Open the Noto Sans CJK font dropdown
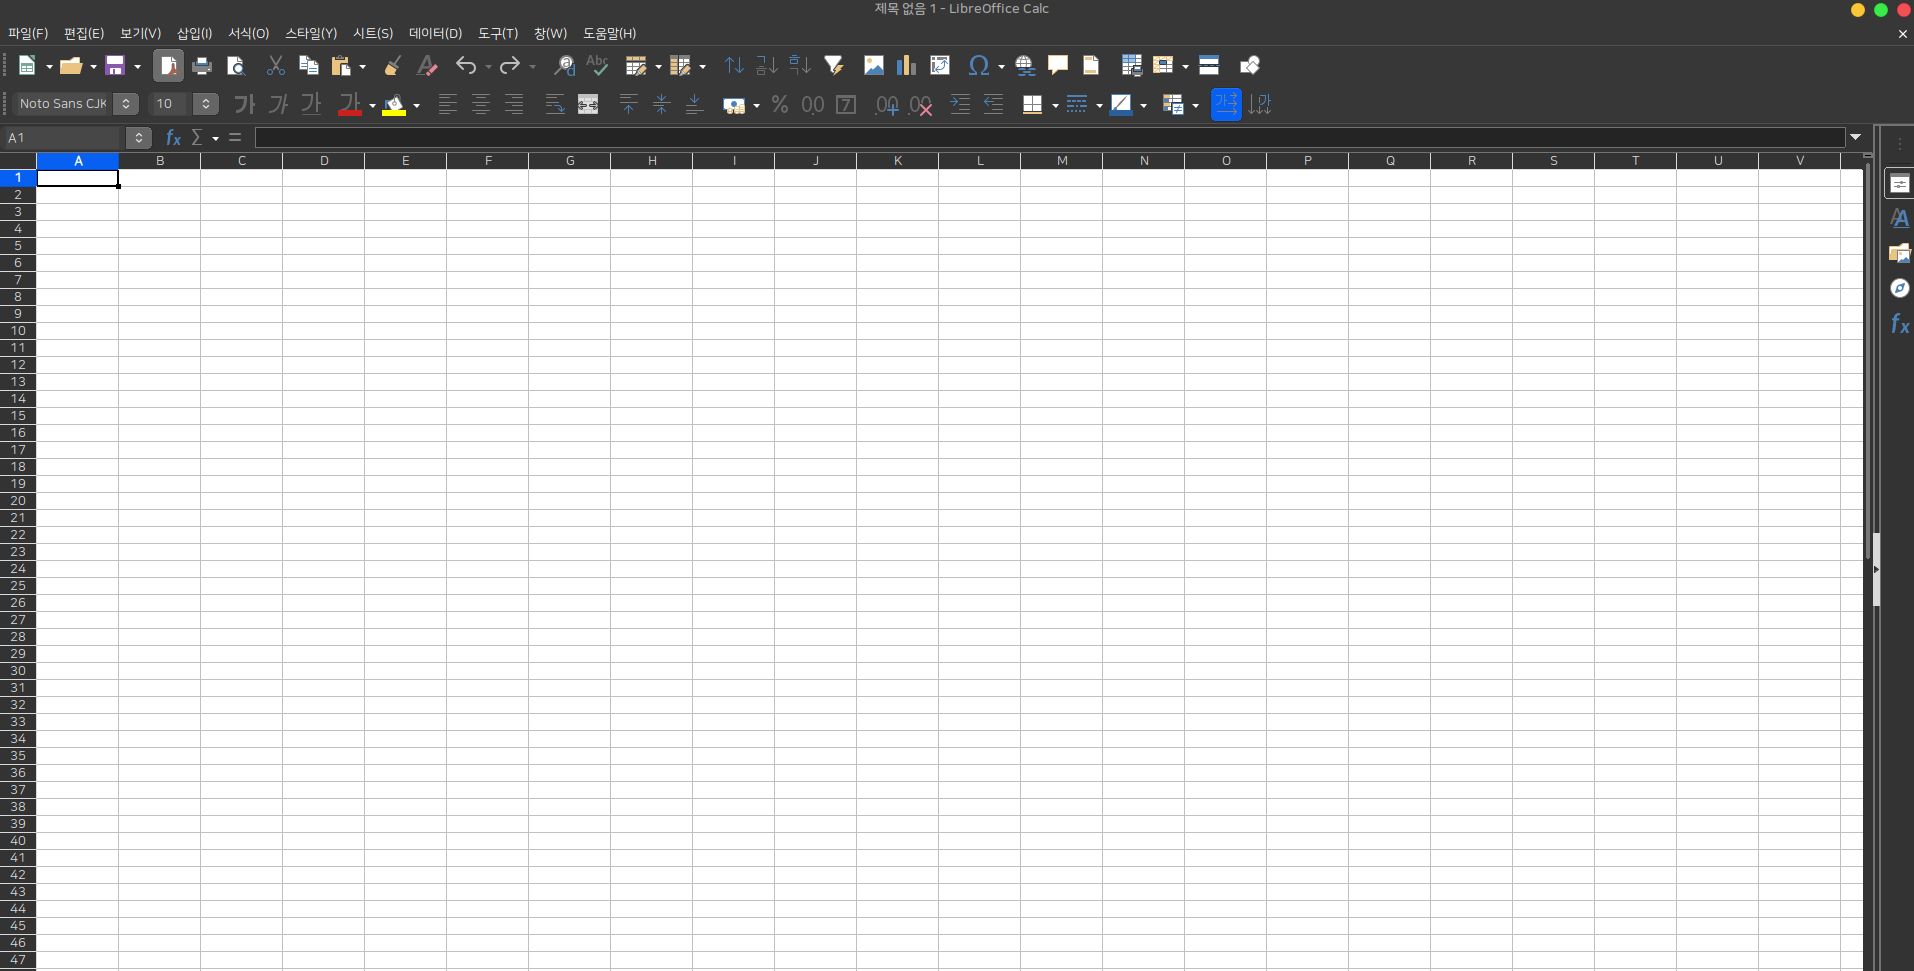 point(126,104)
